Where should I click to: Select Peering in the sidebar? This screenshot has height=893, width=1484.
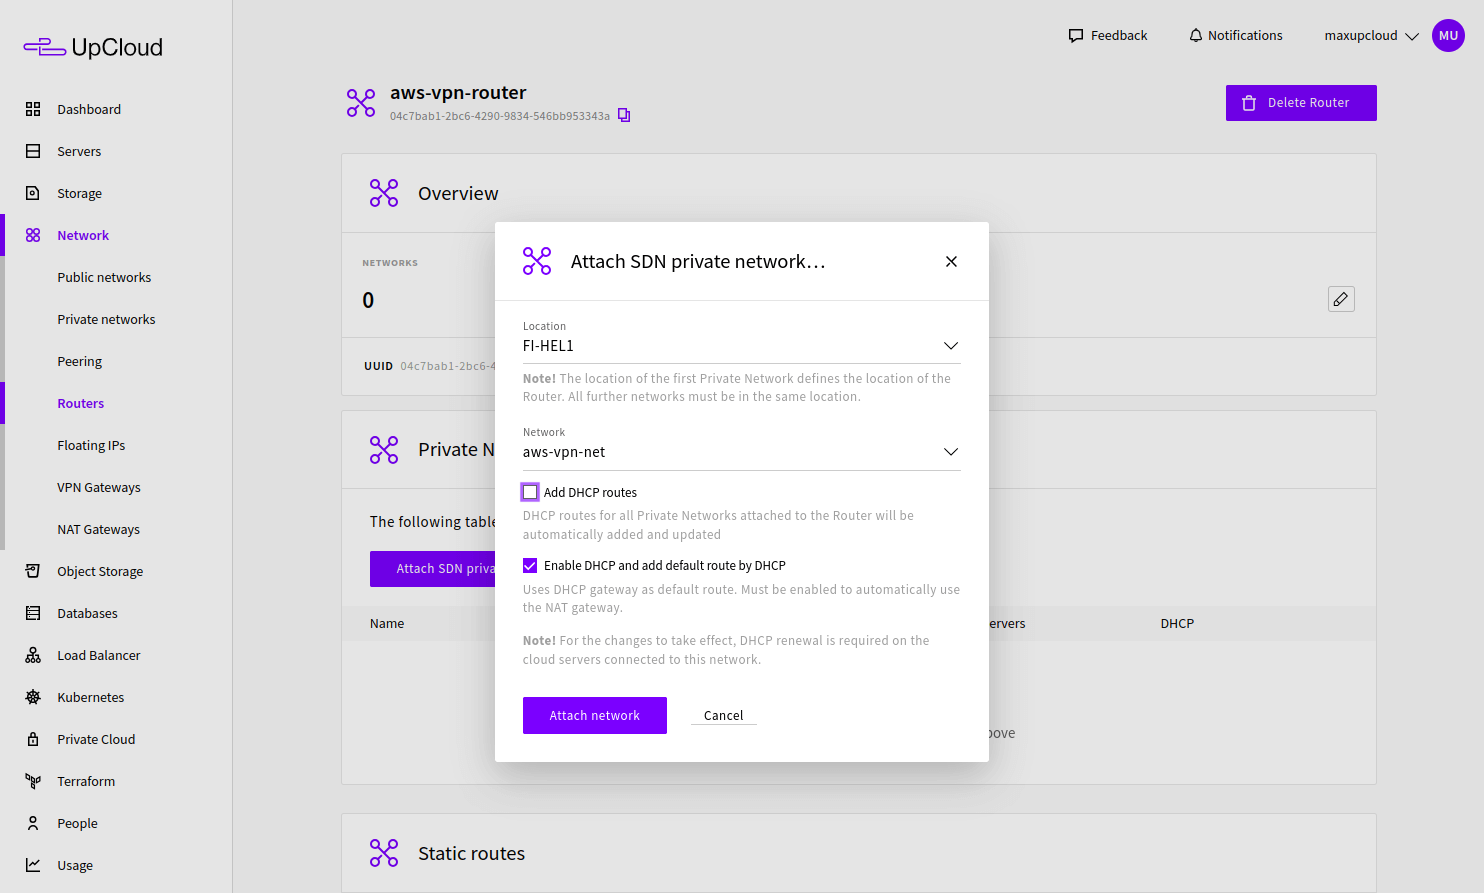tap(80, 361)
